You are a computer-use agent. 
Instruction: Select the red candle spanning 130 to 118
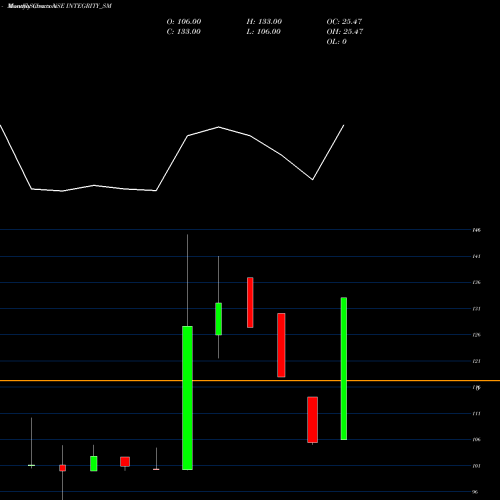281,345
